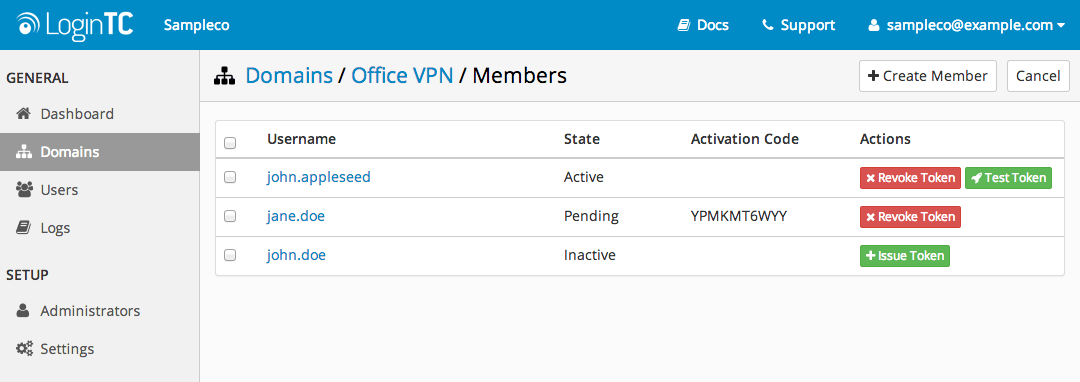Open Administrators setup page
This screenshot has width=1080, height=382.
(100, 310)
